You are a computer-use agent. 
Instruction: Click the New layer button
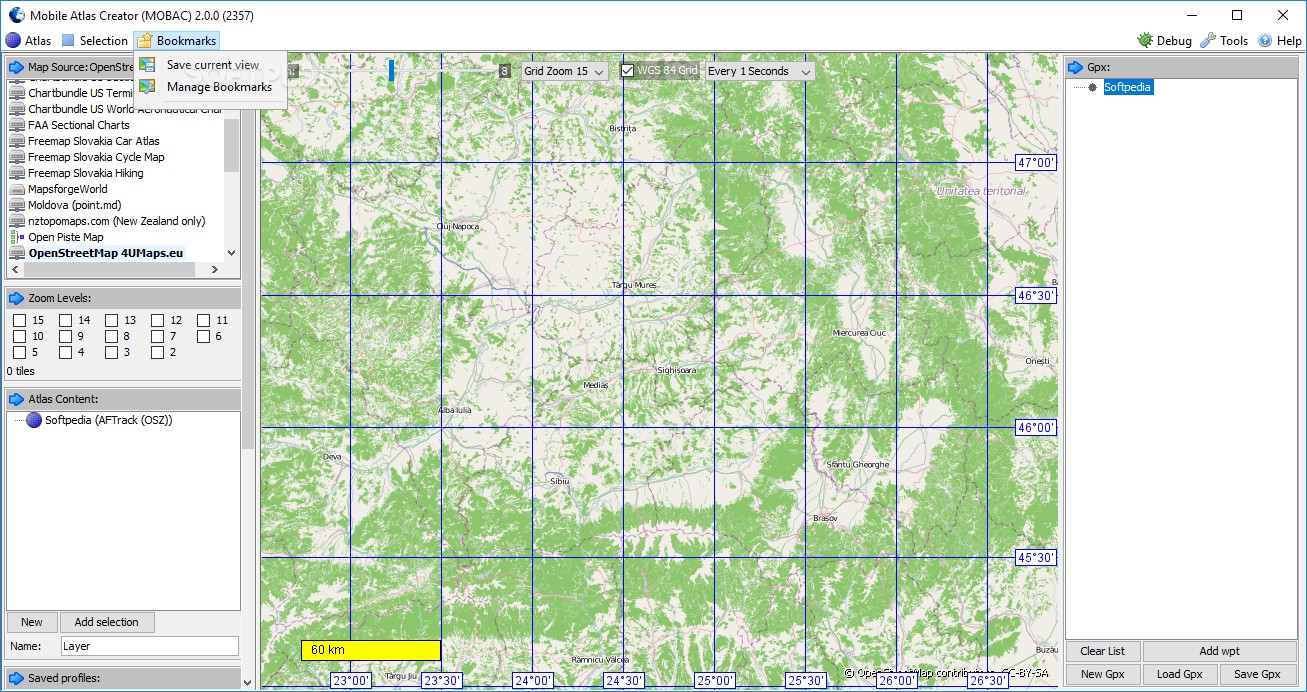point(32,622)
